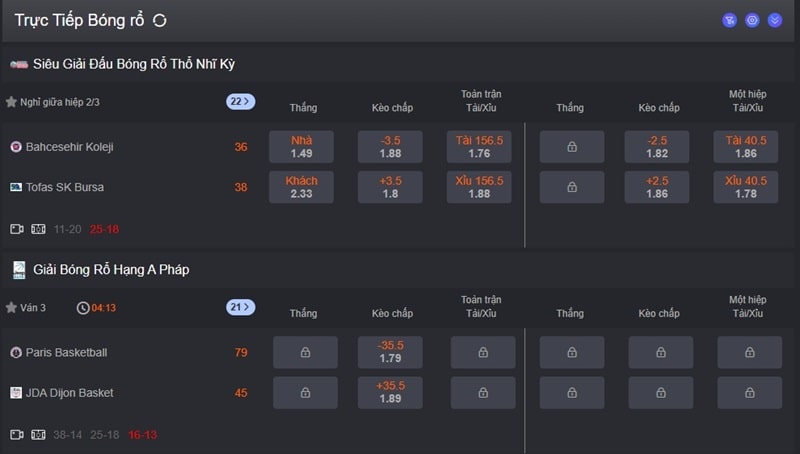Toggle the favorite star for the Paris Basketball match

(x=11, y=308)
